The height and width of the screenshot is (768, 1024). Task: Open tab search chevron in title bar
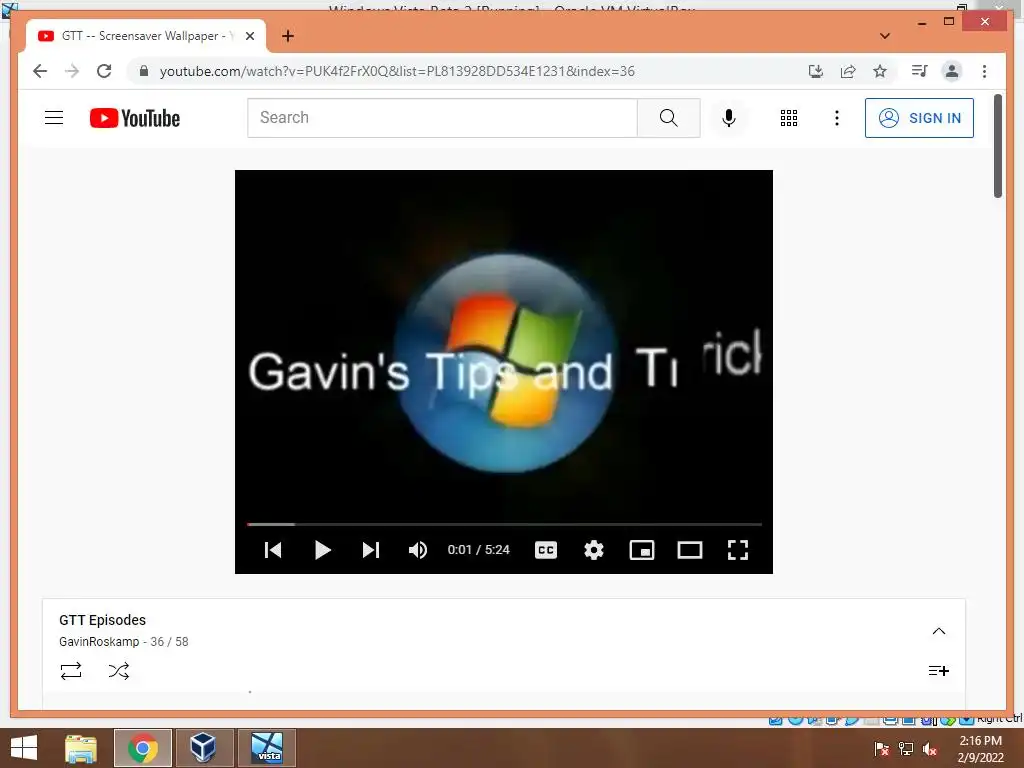[x=885, y=36]
